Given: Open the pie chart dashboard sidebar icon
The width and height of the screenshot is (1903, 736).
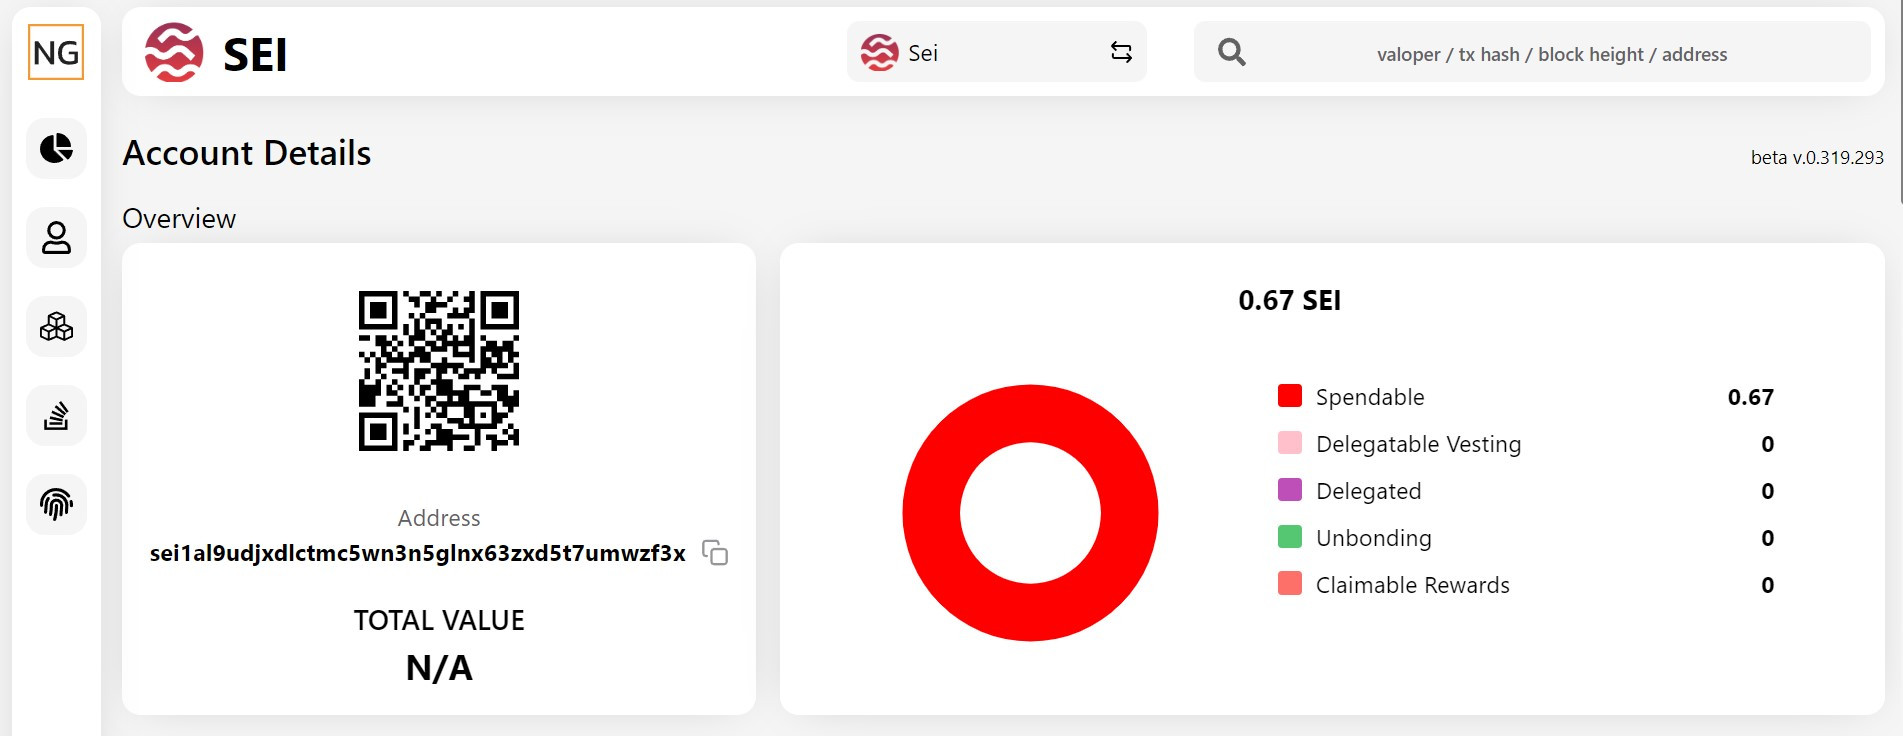Looking at the screenshot, I should coord(56,149).
